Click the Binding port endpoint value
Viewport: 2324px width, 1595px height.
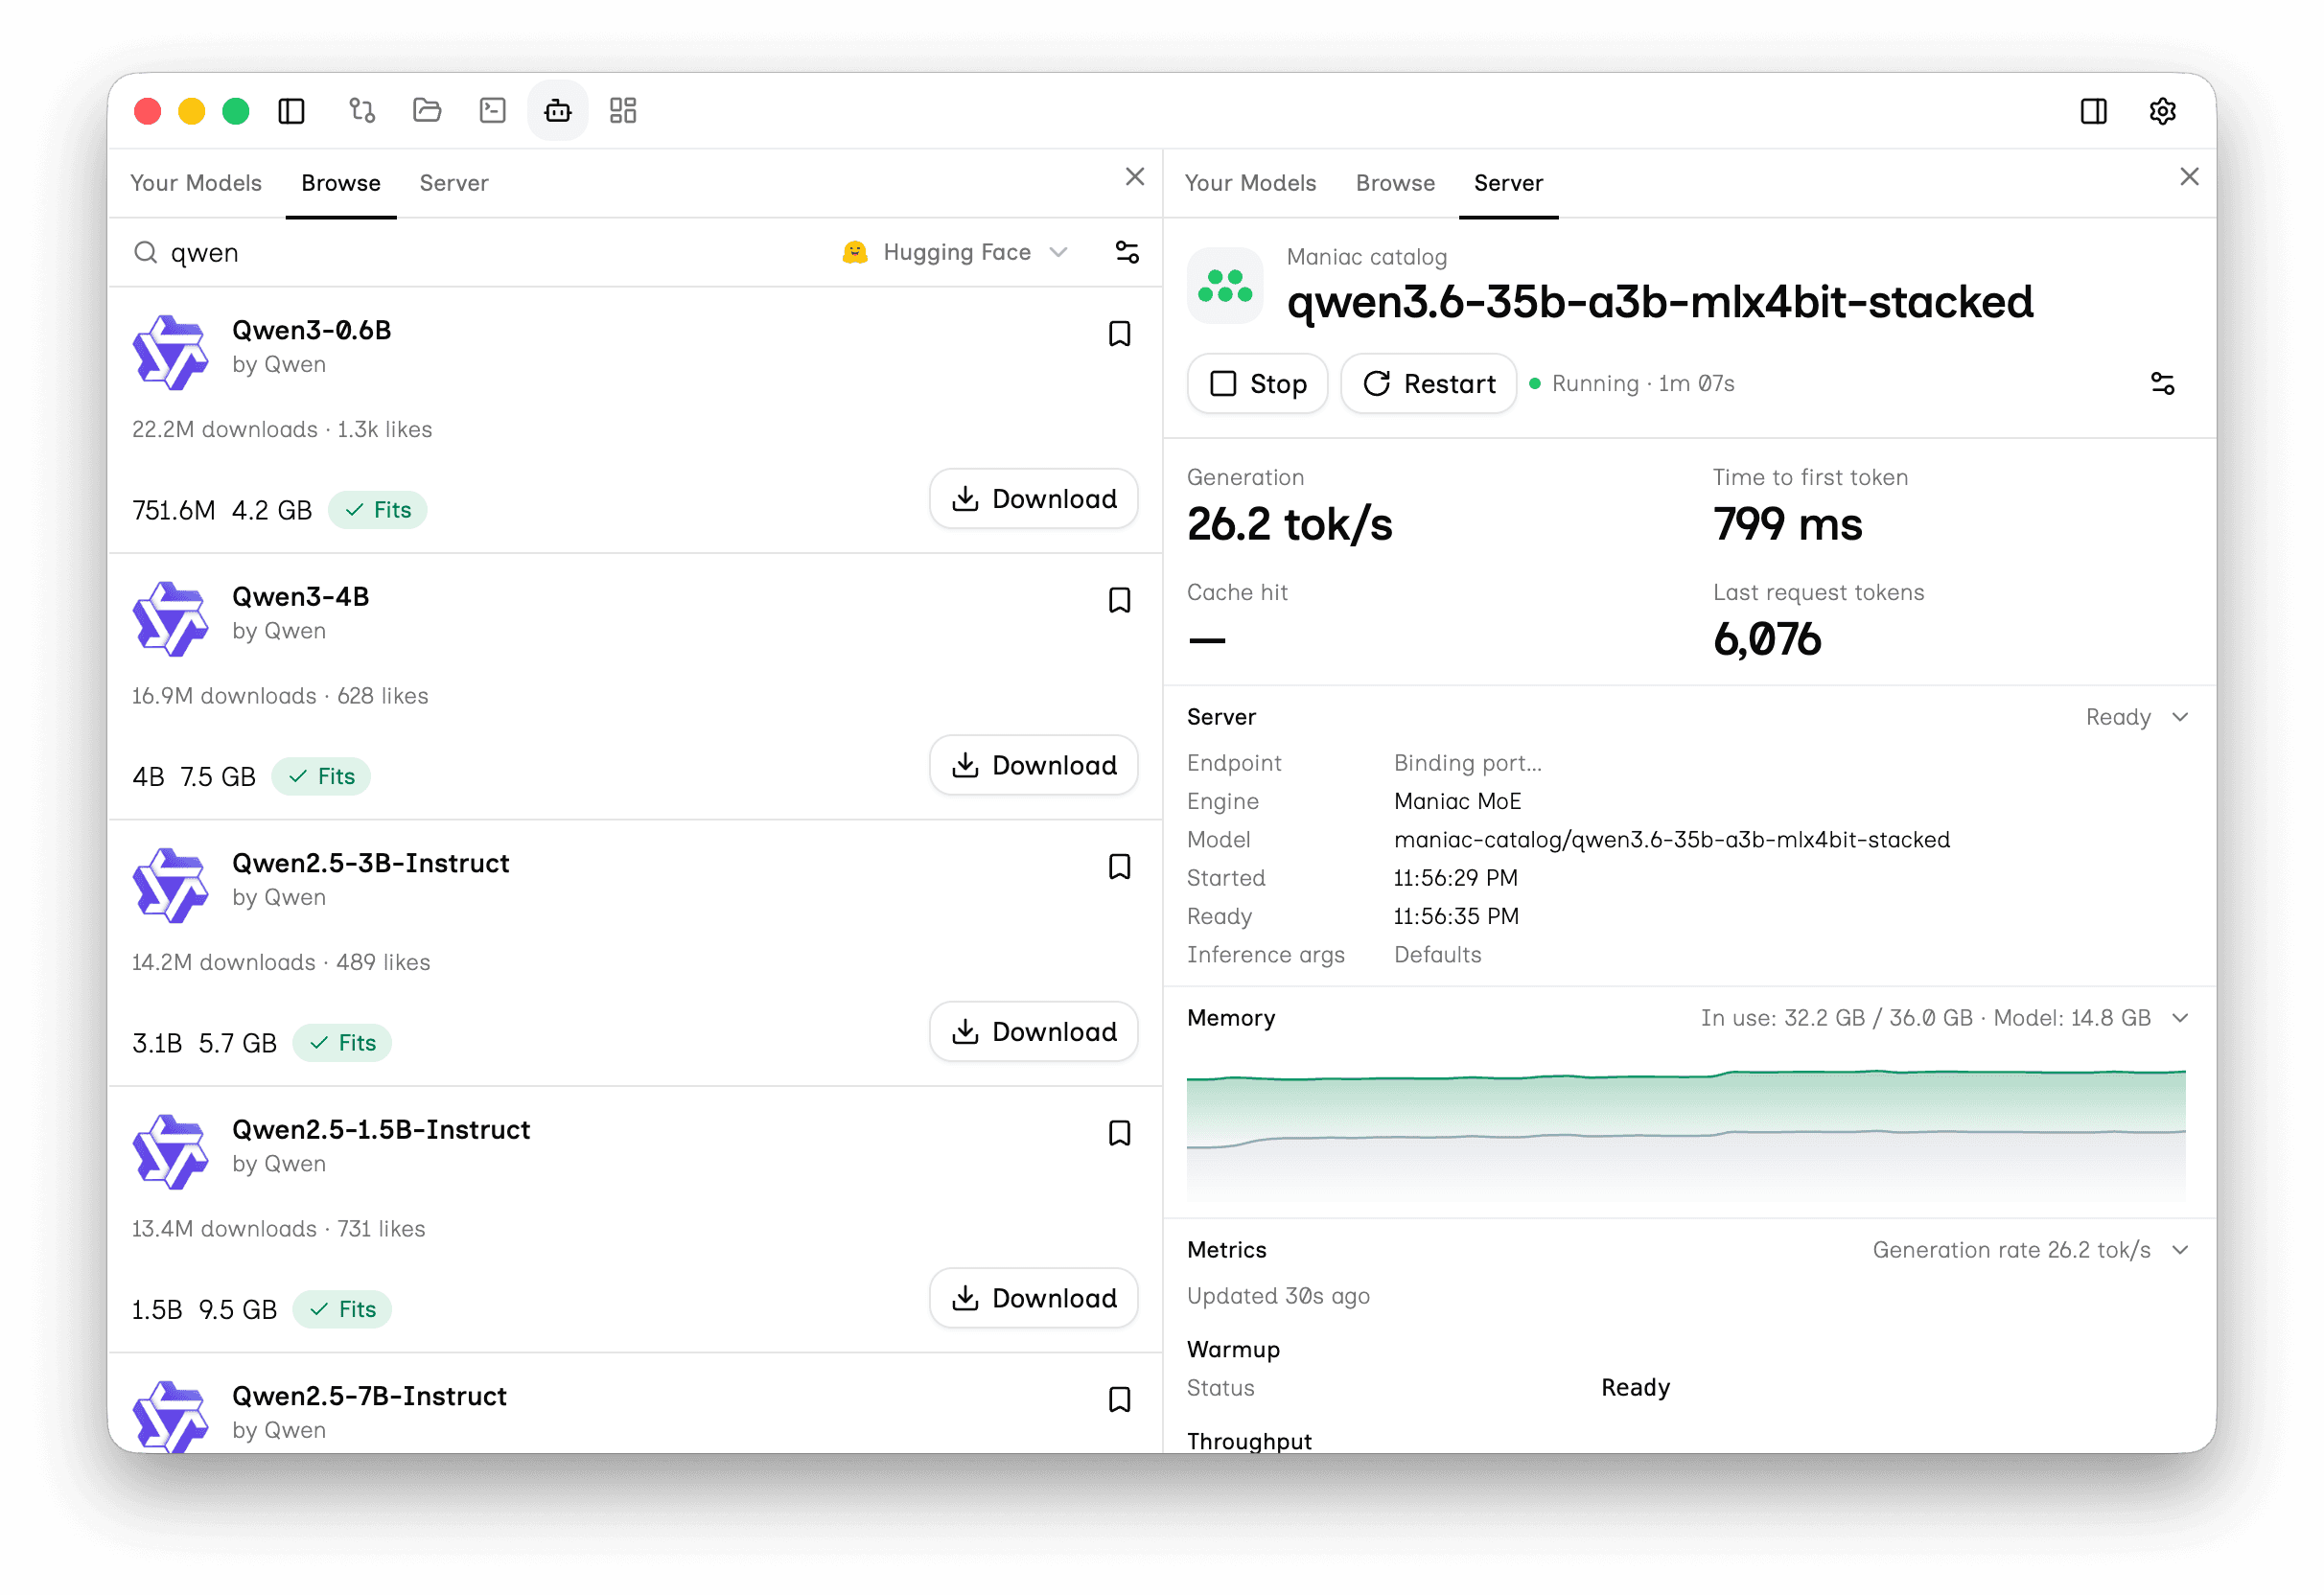[x=1468, y=764]
